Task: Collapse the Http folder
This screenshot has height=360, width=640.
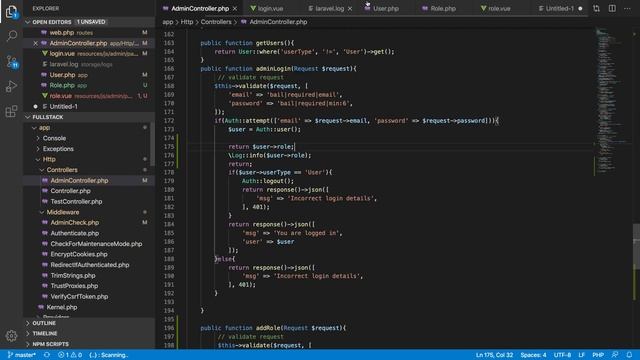Action: [x=49, y=160]
